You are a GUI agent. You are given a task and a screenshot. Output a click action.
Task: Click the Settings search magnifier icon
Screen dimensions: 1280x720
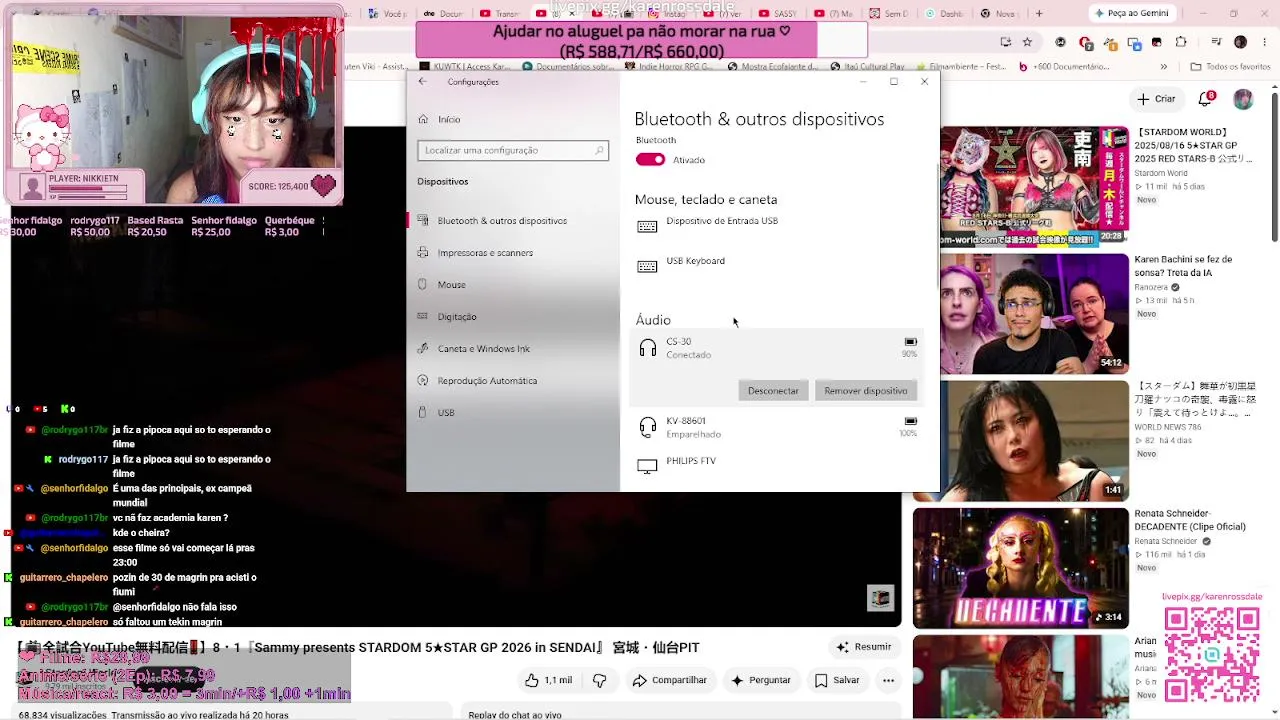pyautogui.click(x=600, y=150)
